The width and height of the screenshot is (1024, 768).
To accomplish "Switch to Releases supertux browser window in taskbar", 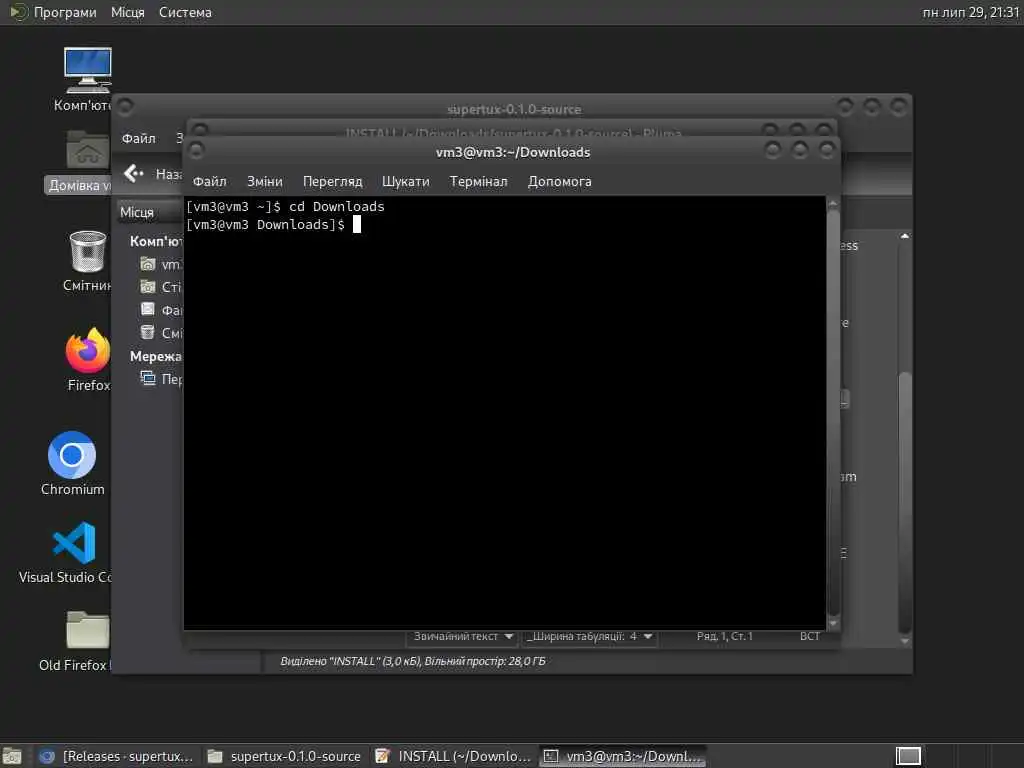I will click(118, 756).
